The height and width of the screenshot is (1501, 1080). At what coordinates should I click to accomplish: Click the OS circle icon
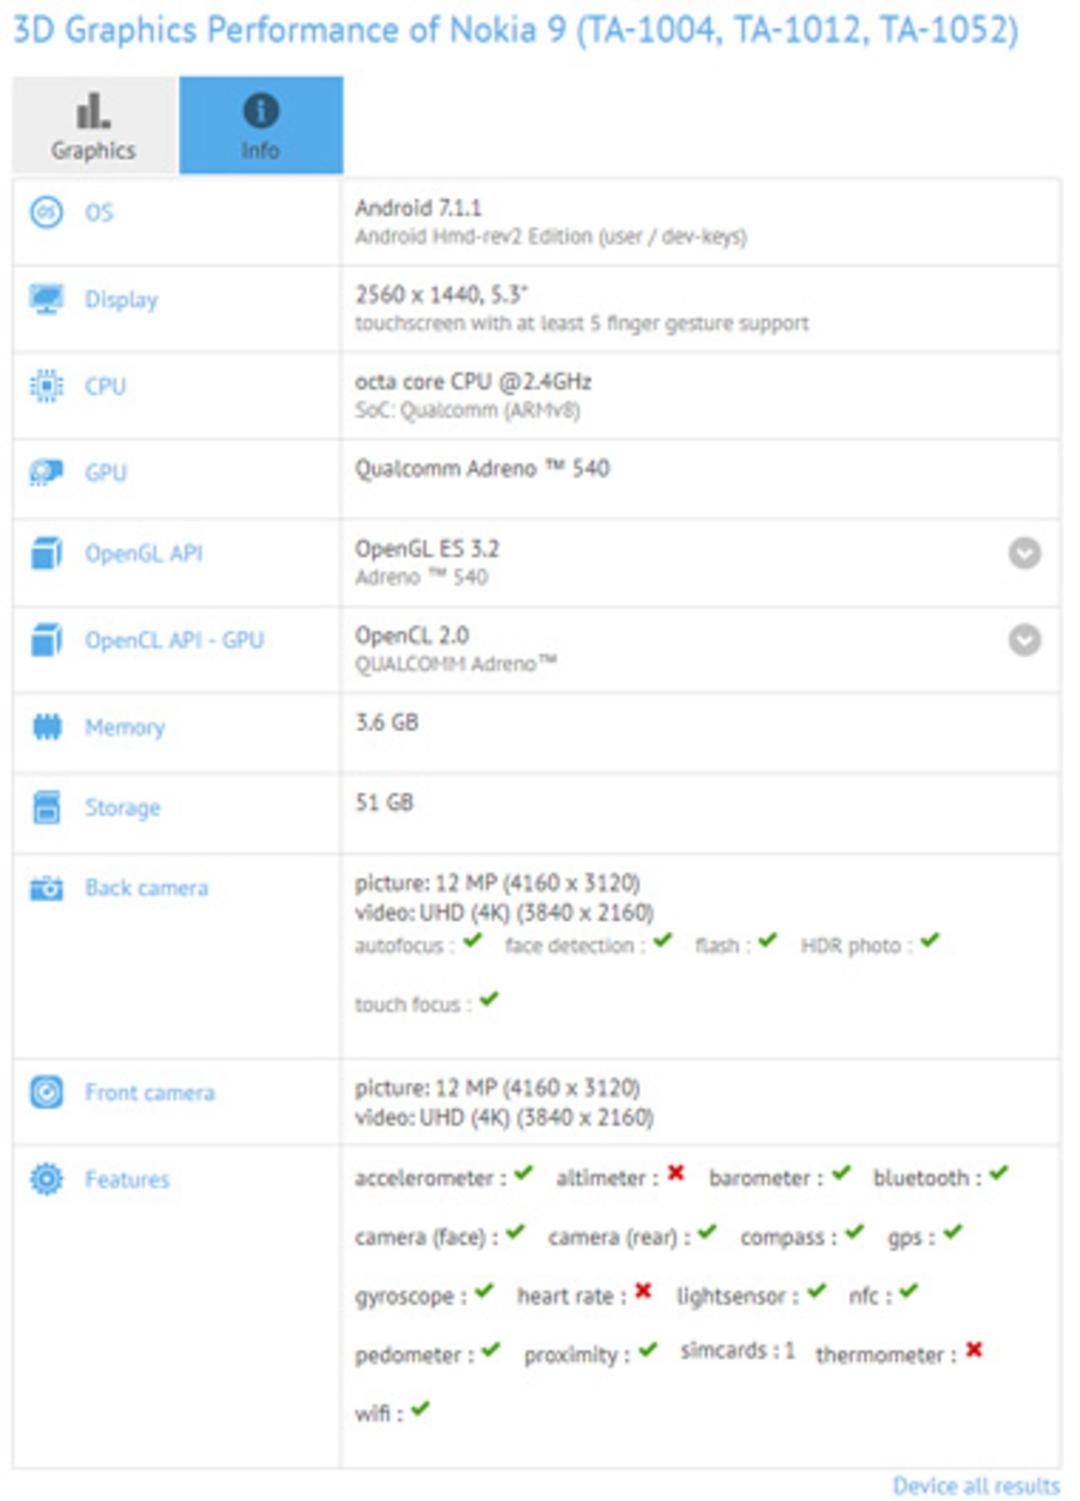click(x=46, y=212)
